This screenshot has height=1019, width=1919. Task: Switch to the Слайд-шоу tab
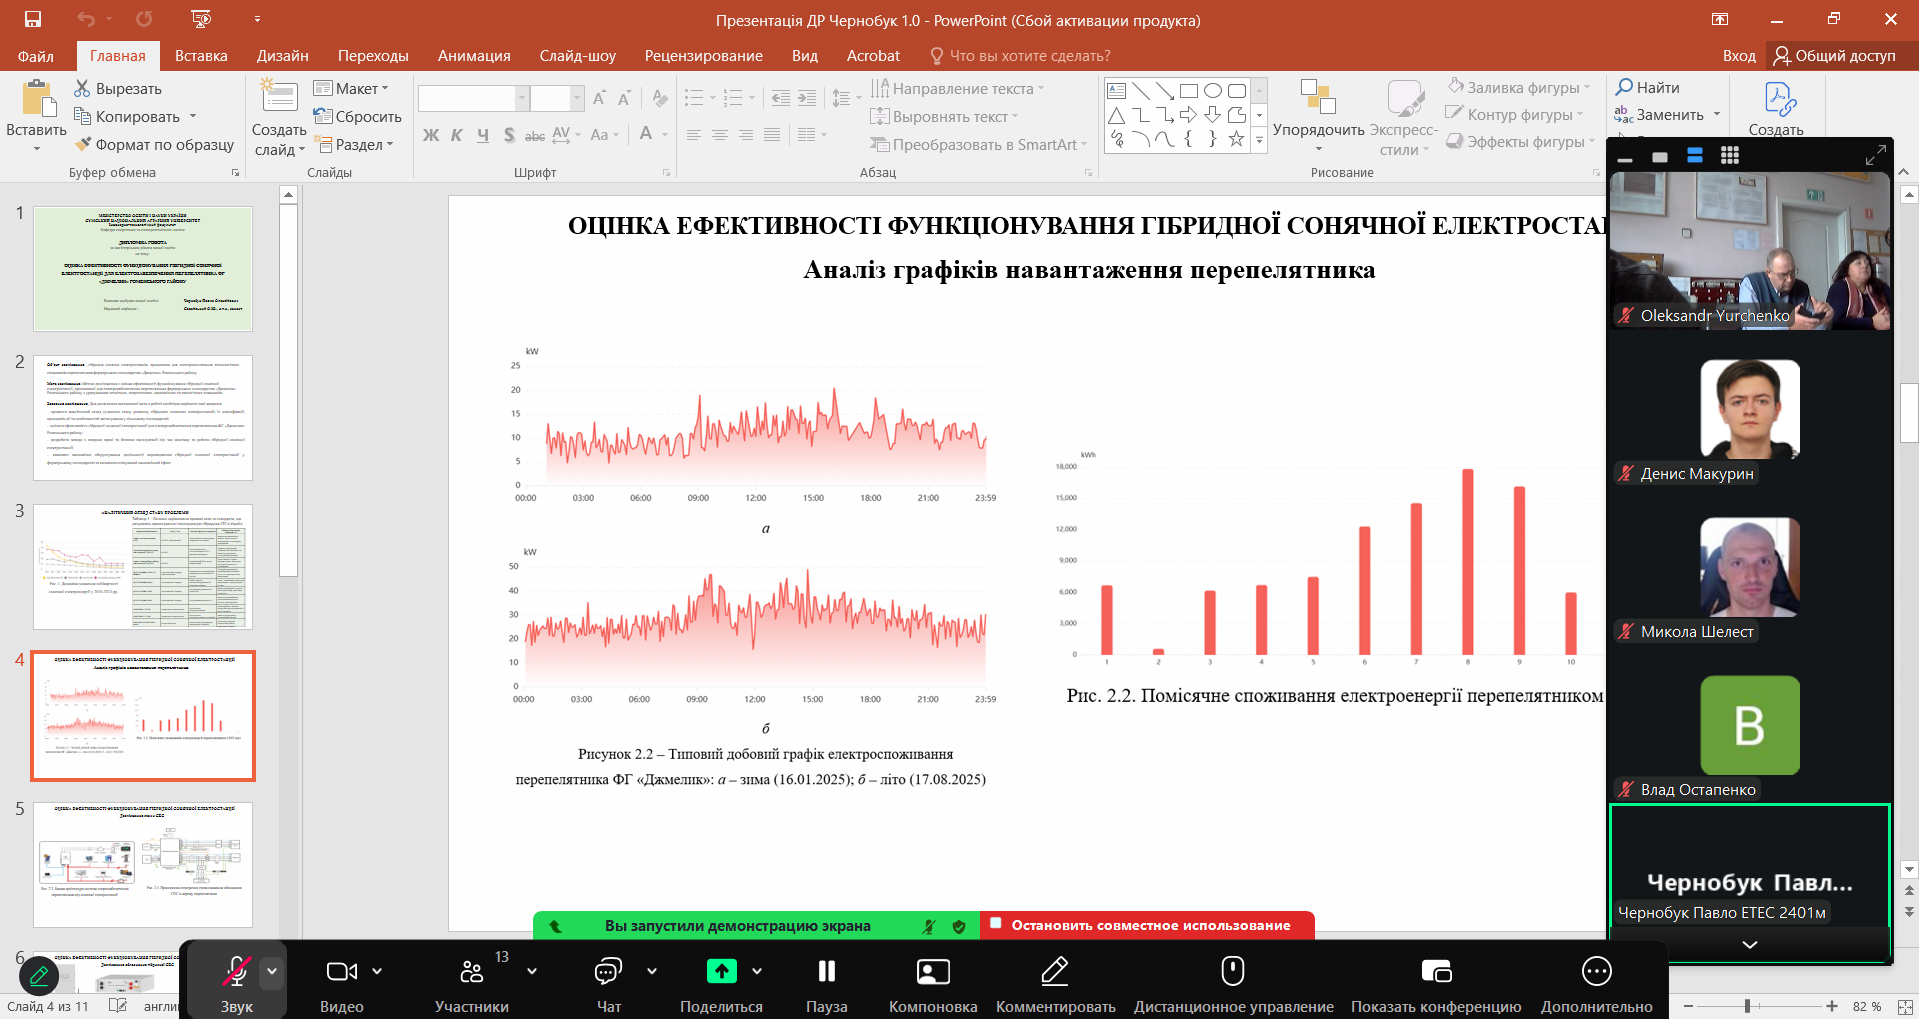click(577, 56)
